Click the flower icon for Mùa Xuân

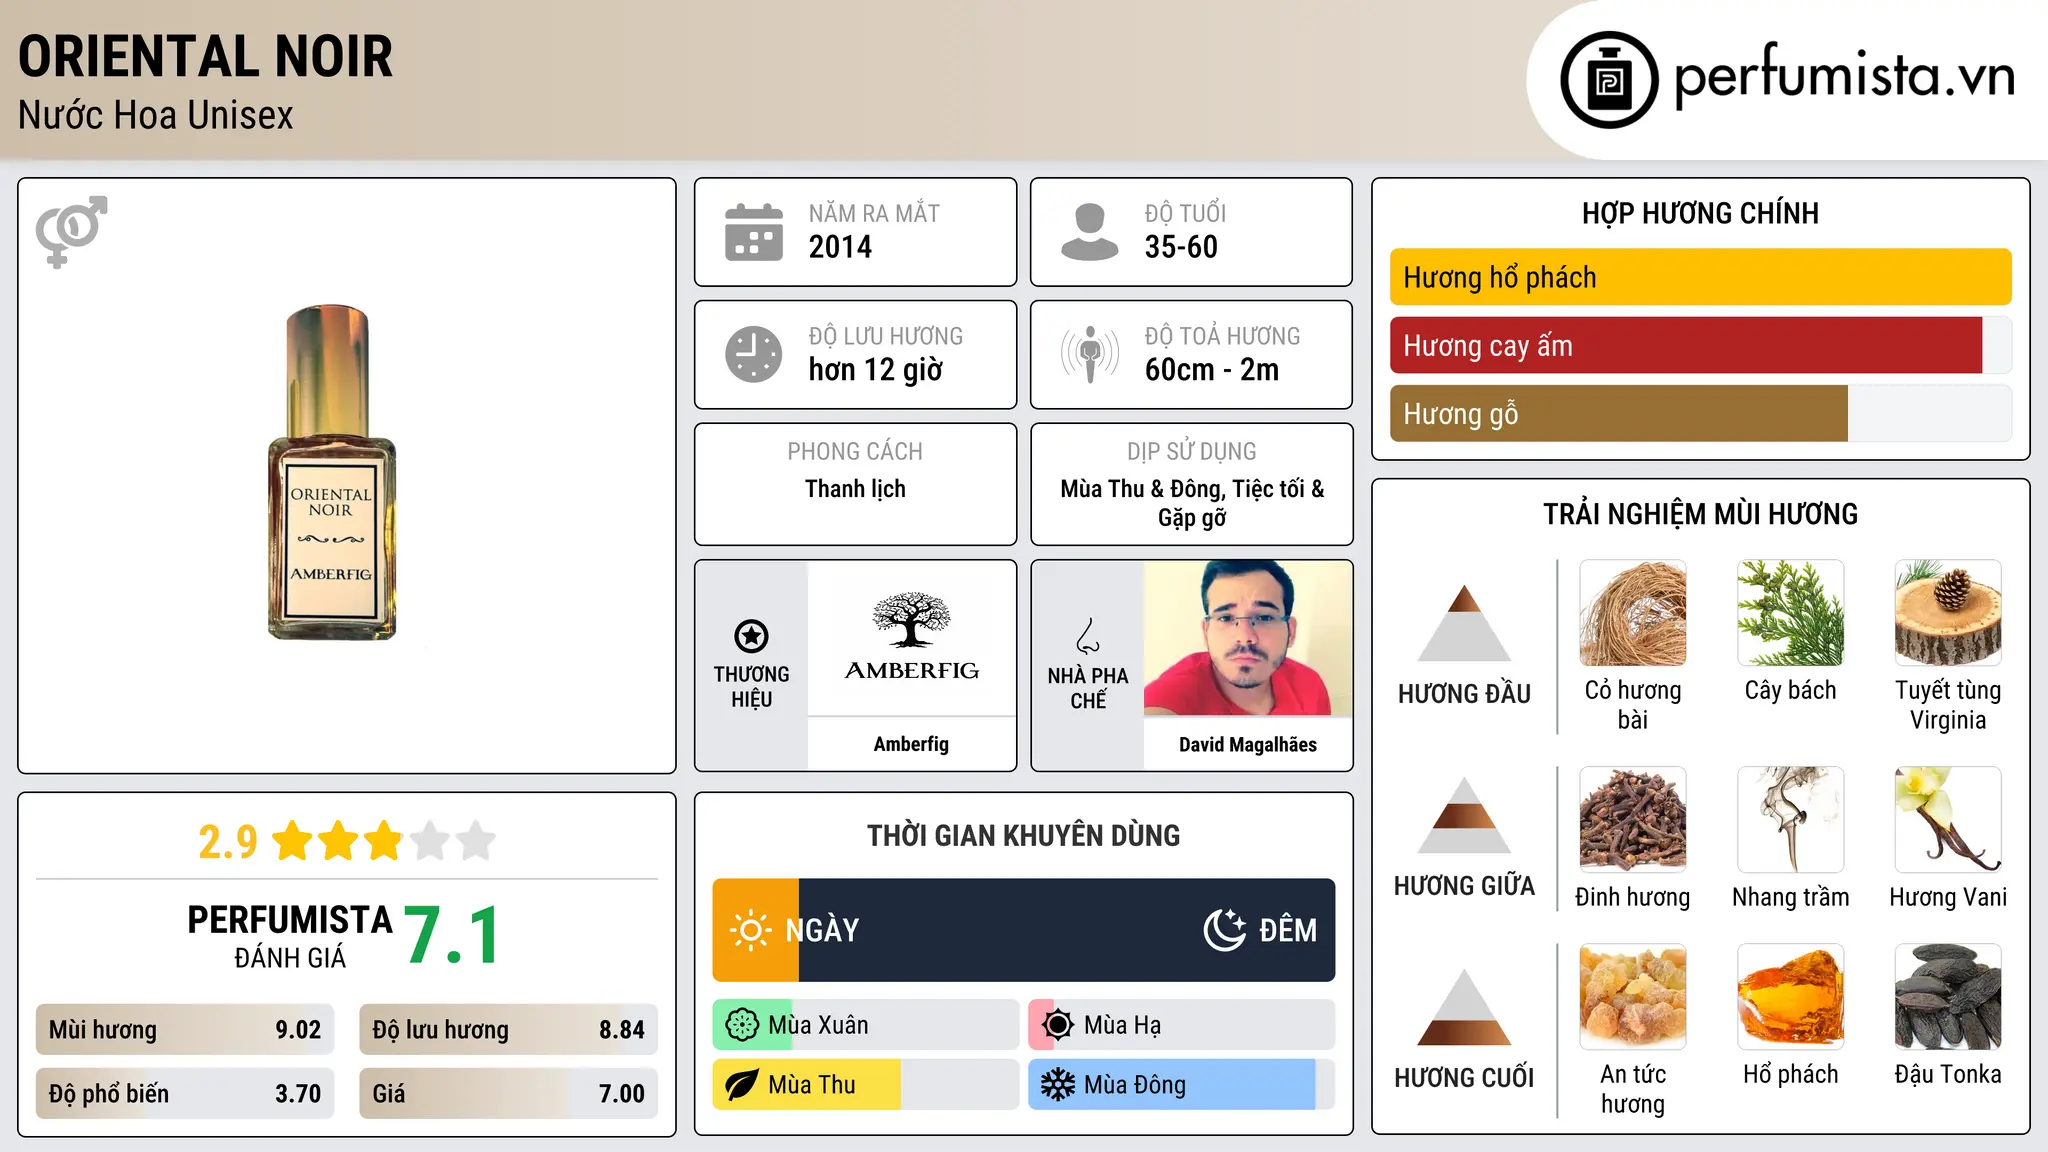coord(742,1025)
